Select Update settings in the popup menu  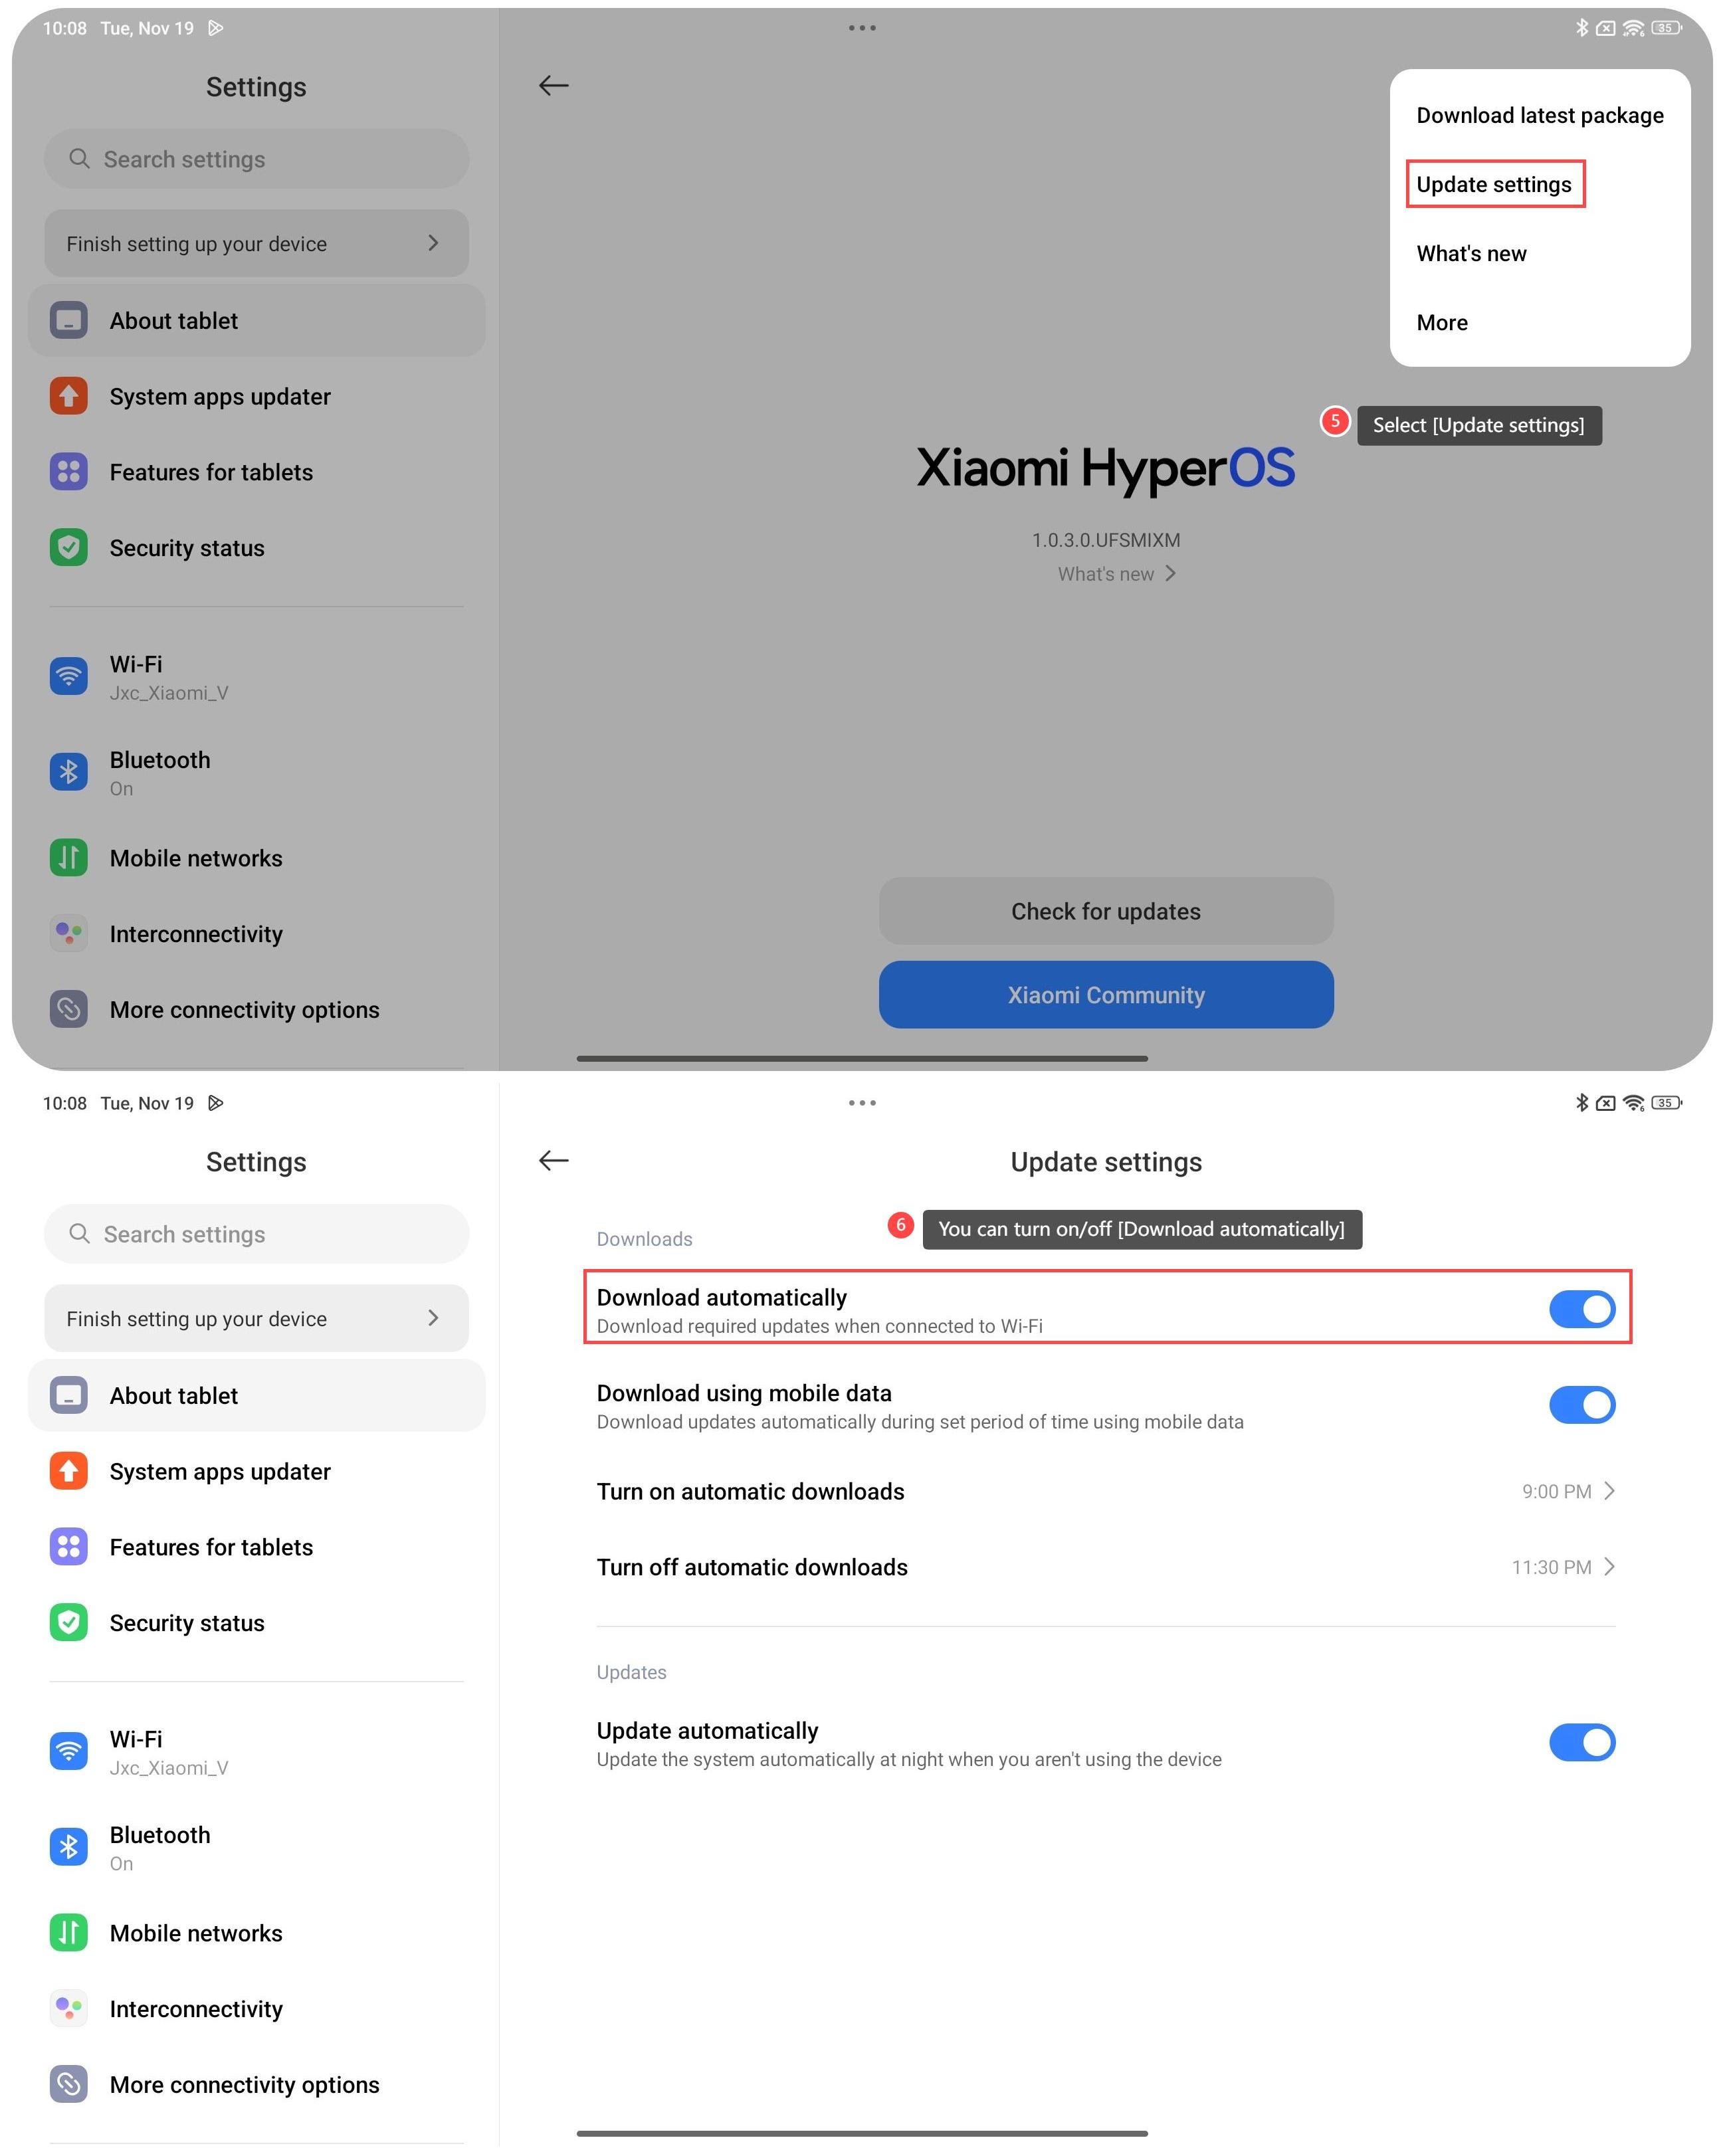(x=1494, y=184)
